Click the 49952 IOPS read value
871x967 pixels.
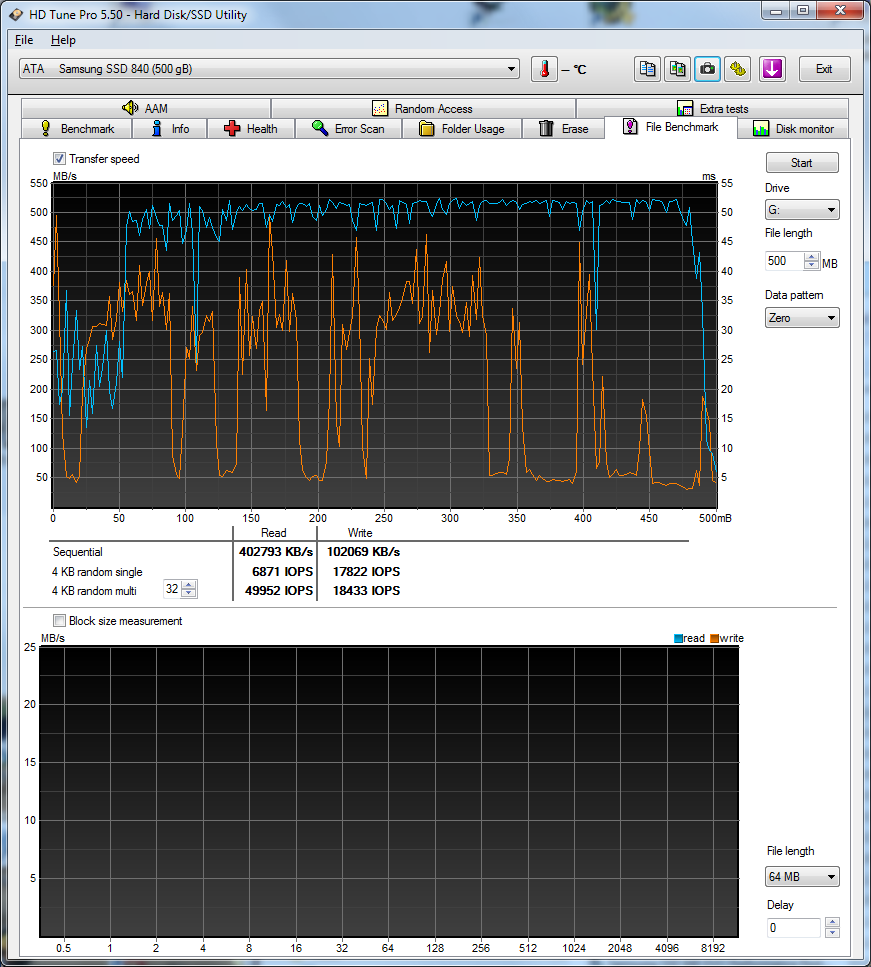coord(279,591)
